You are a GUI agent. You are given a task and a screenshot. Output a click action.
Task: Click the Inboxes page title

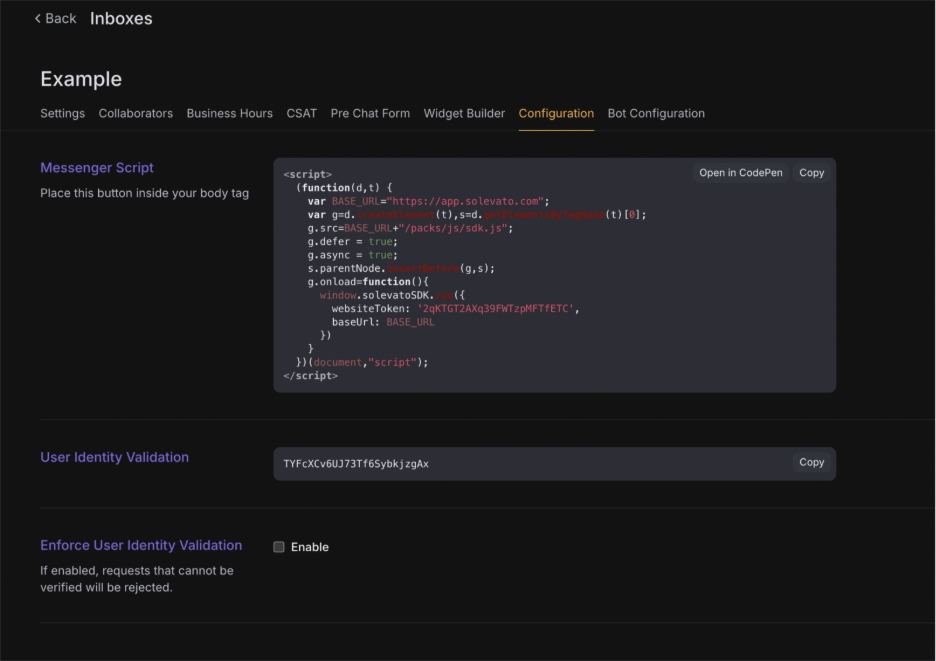click(121, 19)
